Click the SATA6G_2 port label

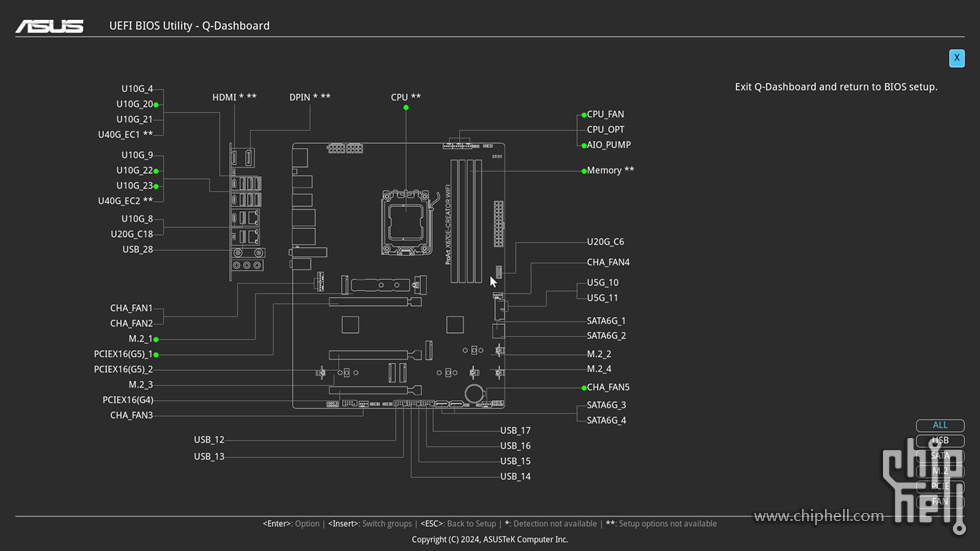pos(606,335)
